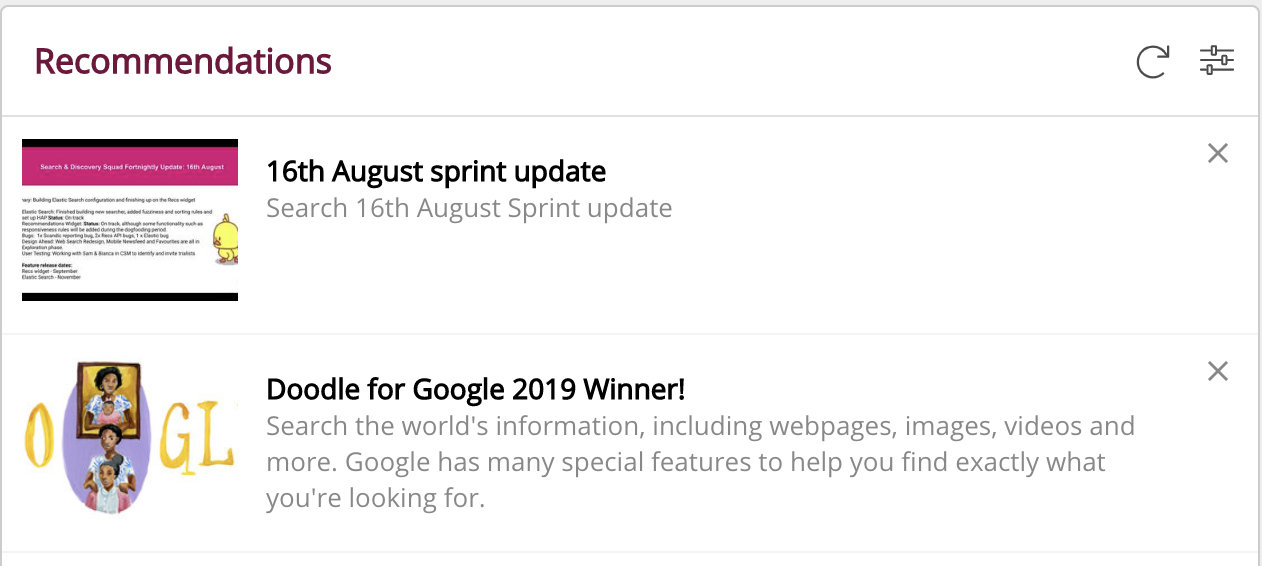Open the "16th August sprint update" title

(436, 172)
